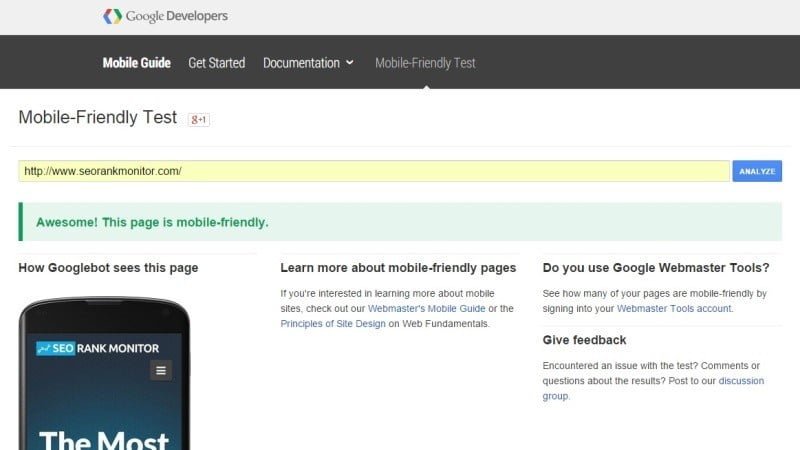The height and width of the screenshot is (450, 800).
Task: Click the 'Learn more about mobile-friendly pages' heading
Action: (398, 268)
